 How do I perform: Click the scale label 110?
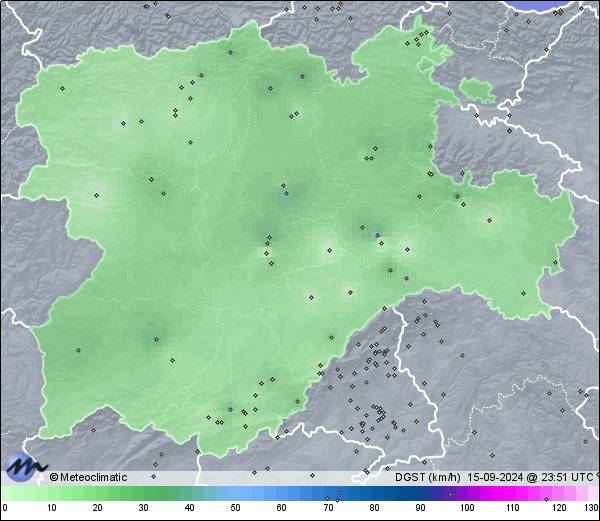click(x=513, y=508)
